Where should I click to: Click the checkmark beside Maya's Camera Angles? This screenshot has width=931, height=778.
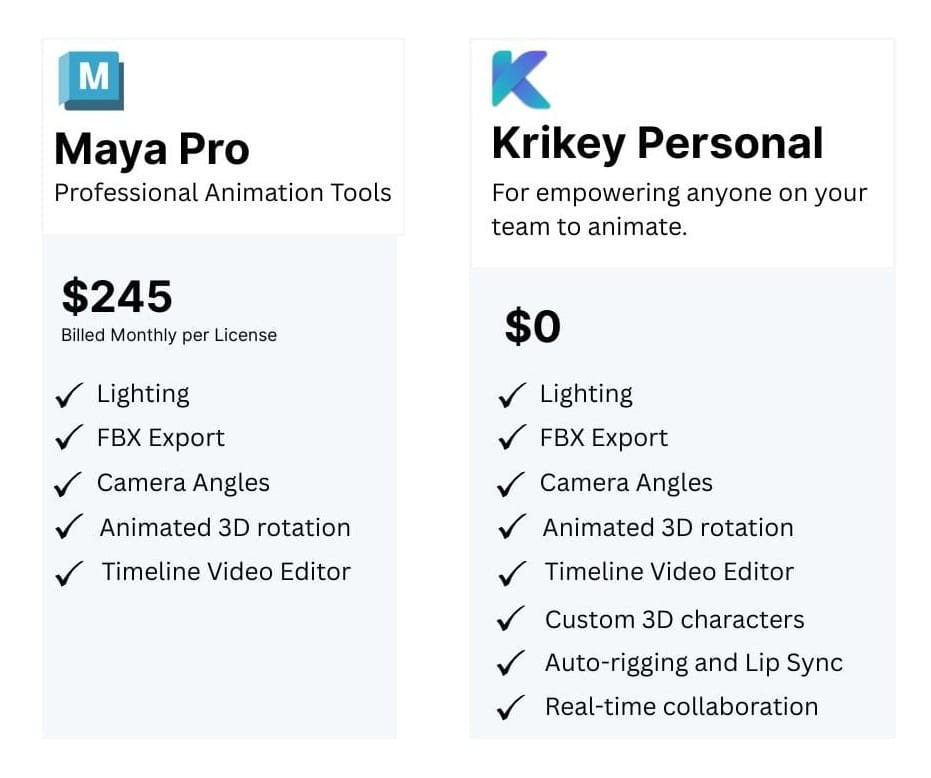69,485
